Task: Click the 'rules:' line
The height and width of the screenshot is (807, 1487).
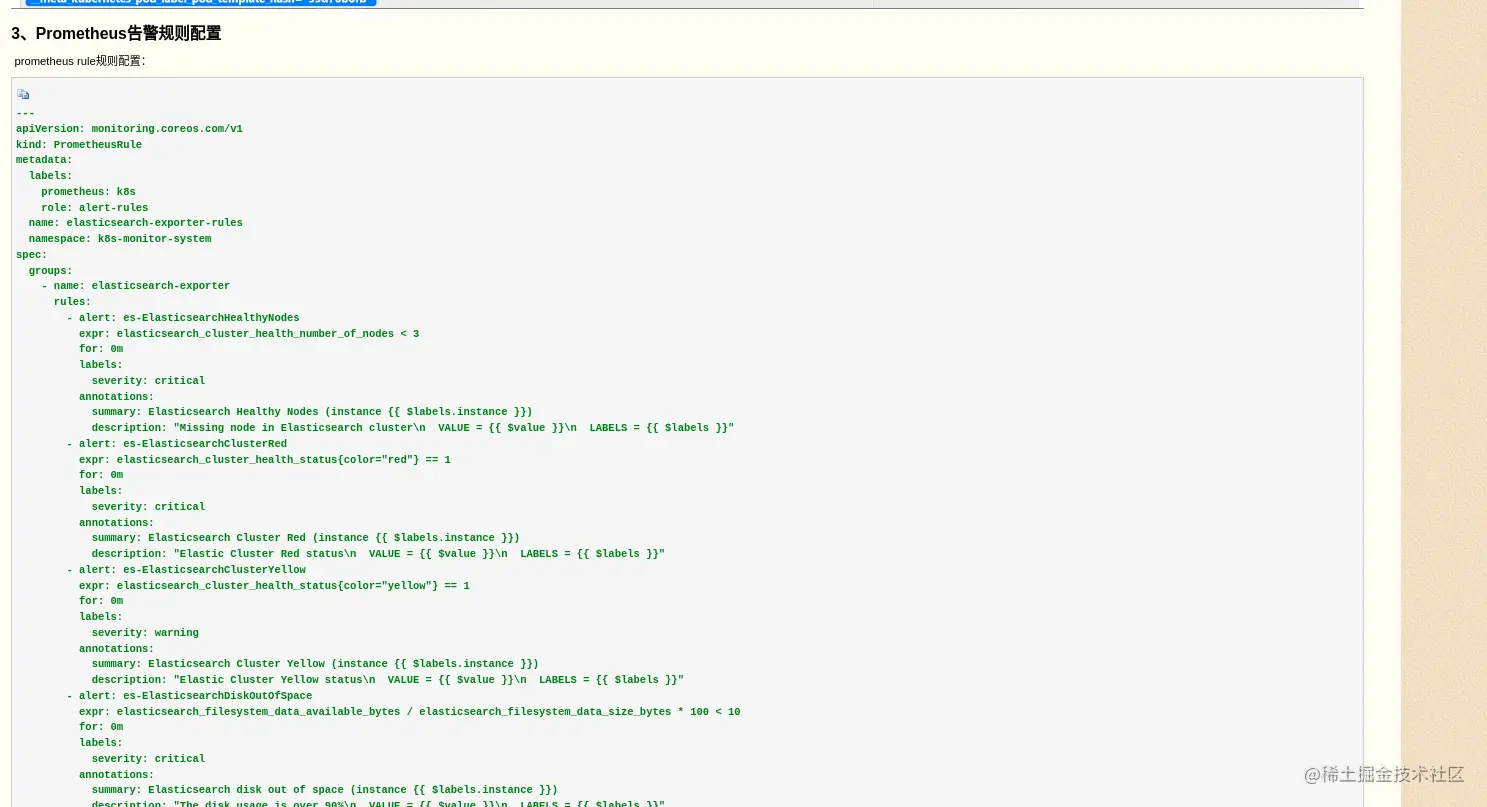Action: click(x=72, y=302)
